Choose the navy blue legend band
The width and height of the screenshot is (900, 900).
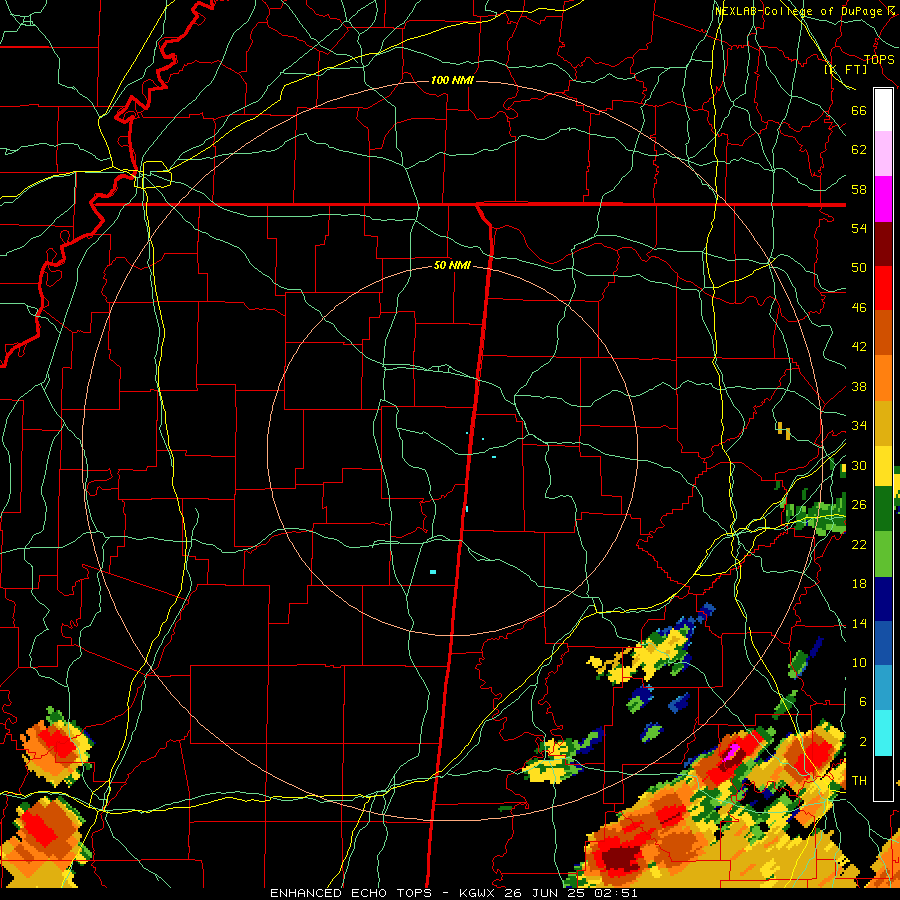click(x=883, y=599)
